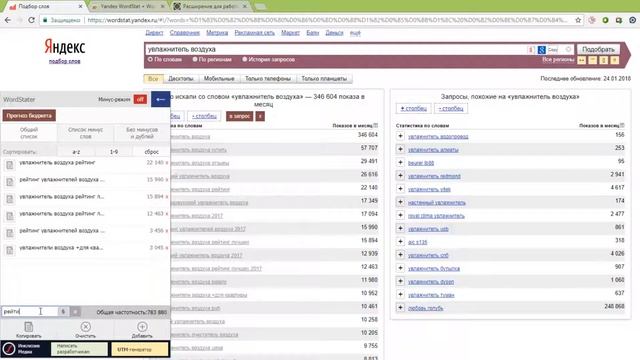Add the увлажнитель vitek similar query
Viewport: 640px width, 360px height.
(x=400, y=189)
